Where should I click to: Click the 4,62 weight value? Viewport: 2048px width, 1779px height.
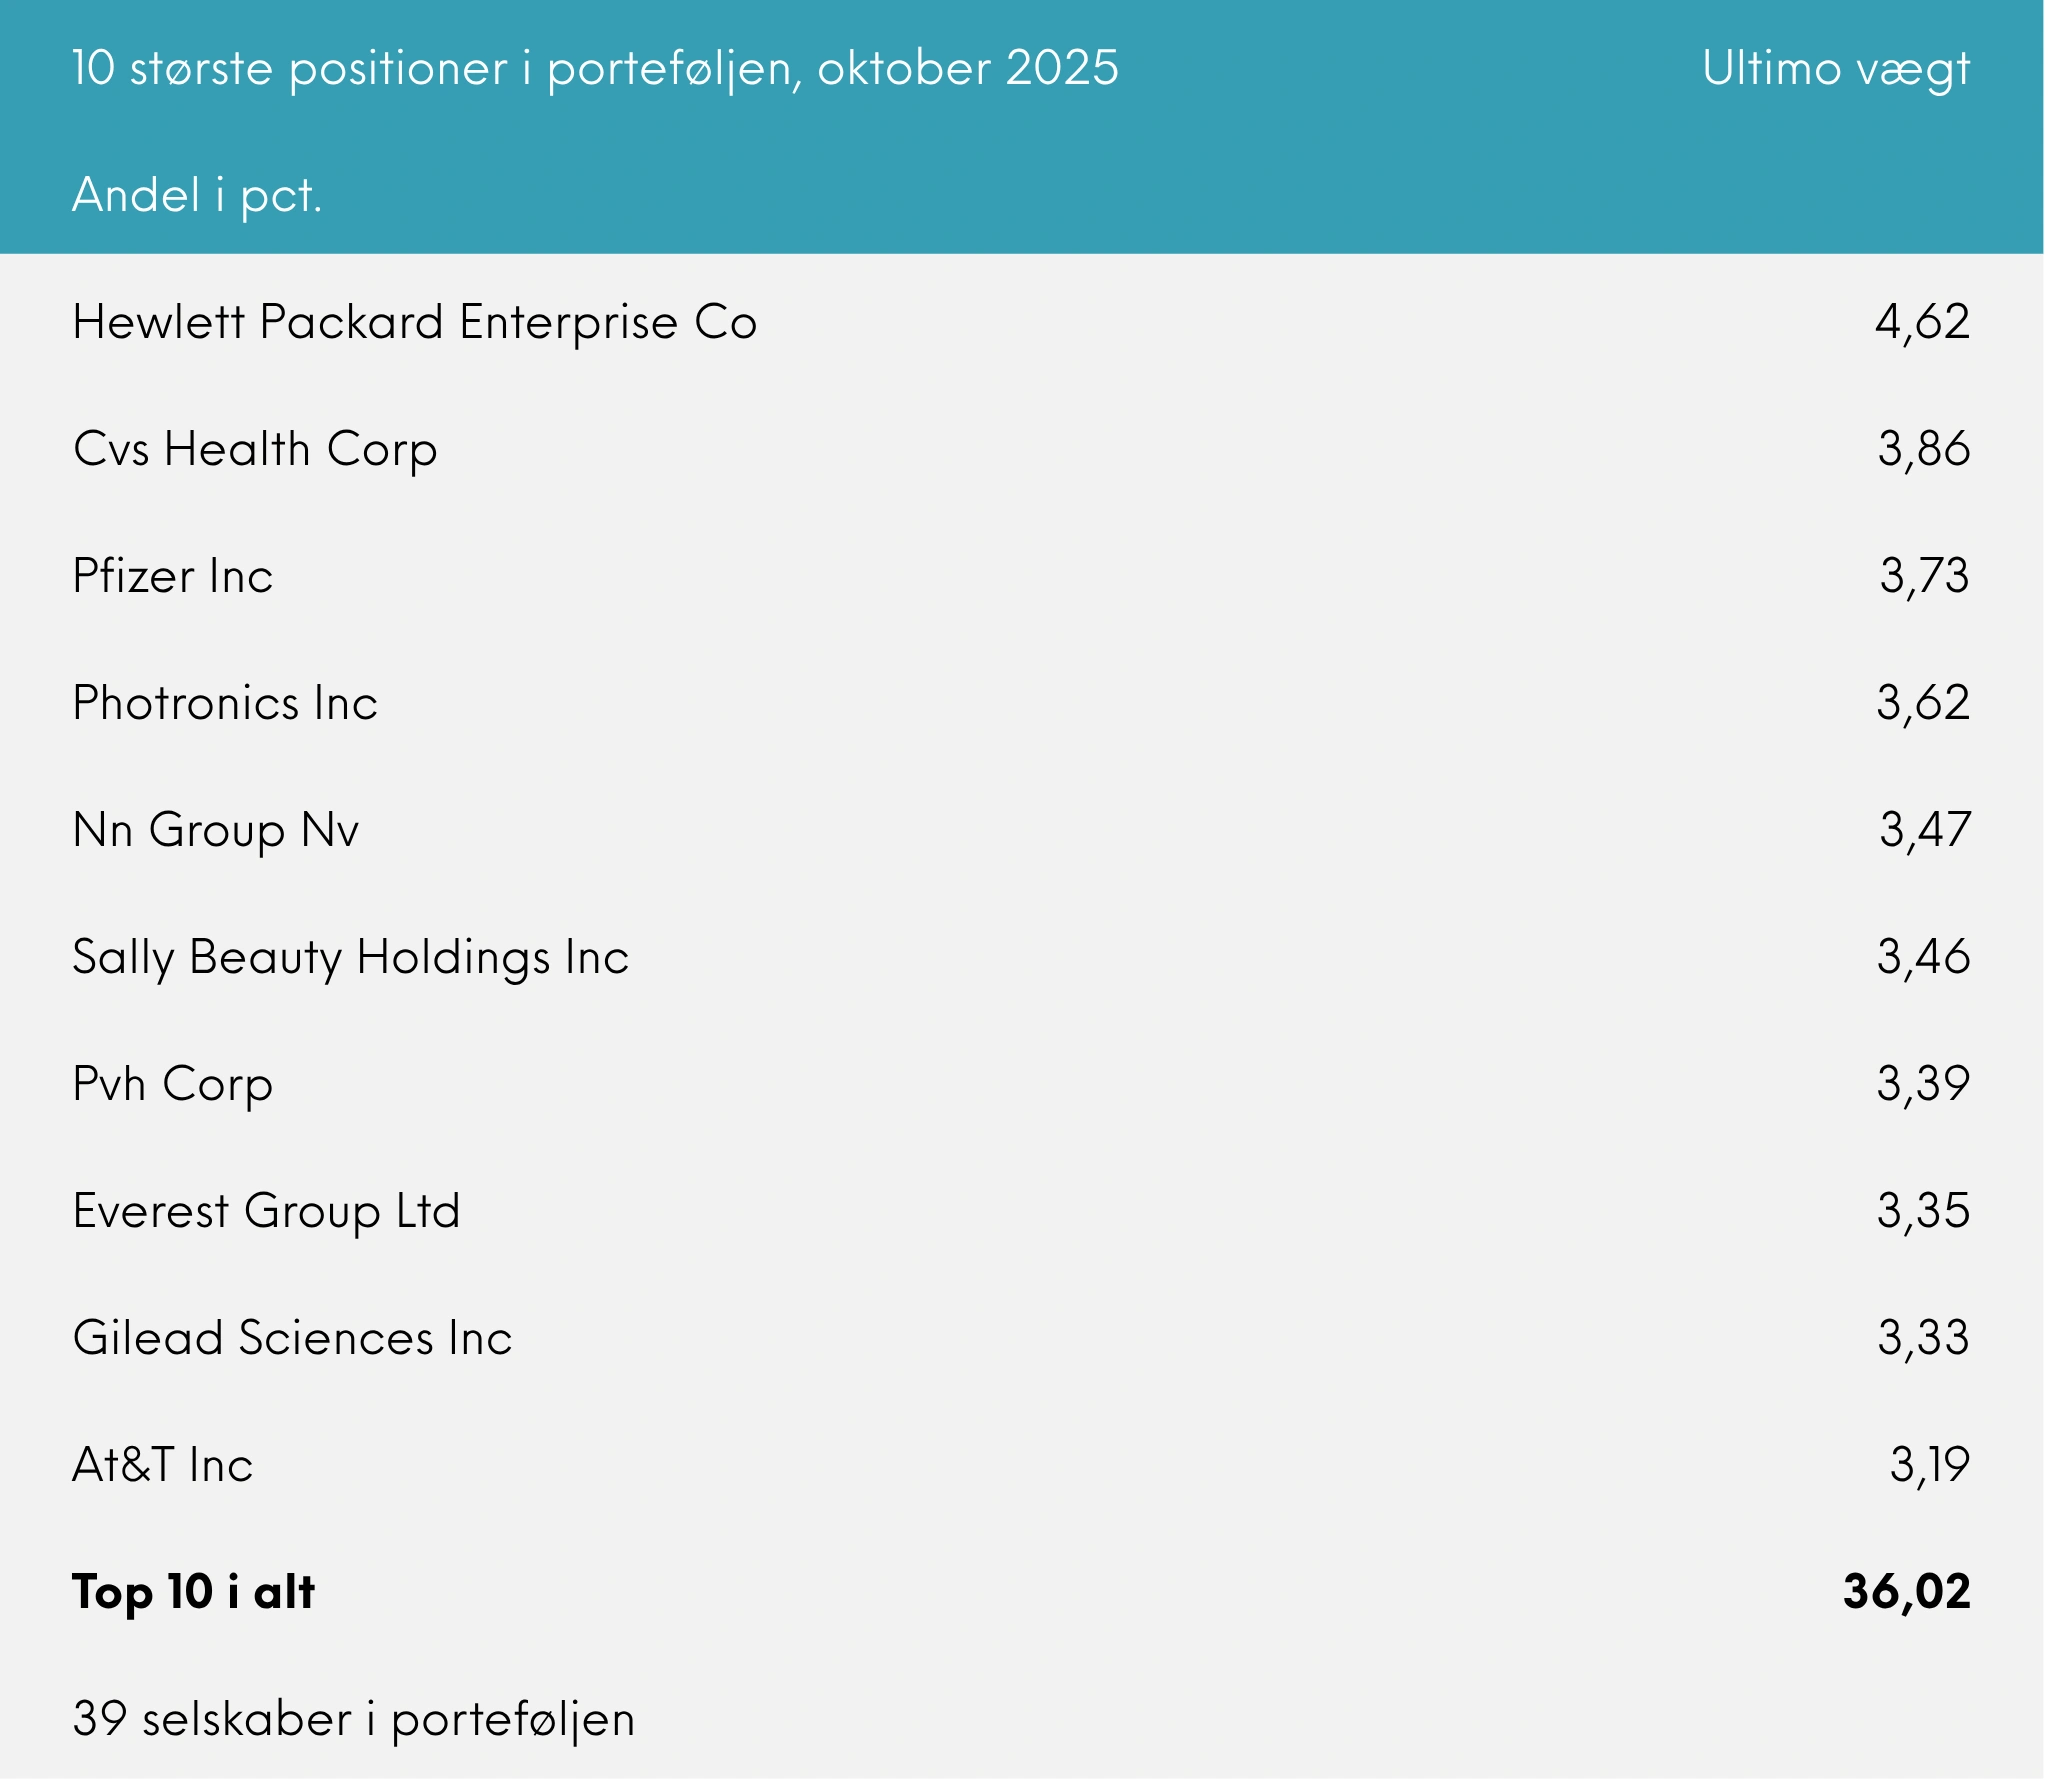pyautogui.click(x=1922, y=323)
